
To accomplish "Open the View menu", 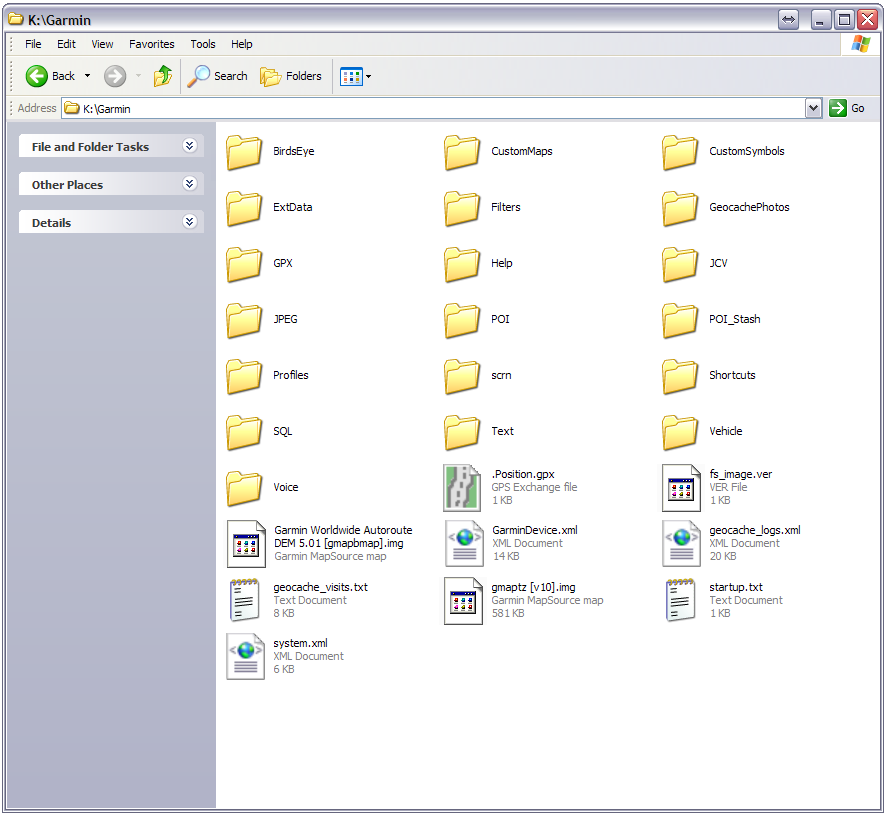I will pyautogui.click(x=102, y=44).
